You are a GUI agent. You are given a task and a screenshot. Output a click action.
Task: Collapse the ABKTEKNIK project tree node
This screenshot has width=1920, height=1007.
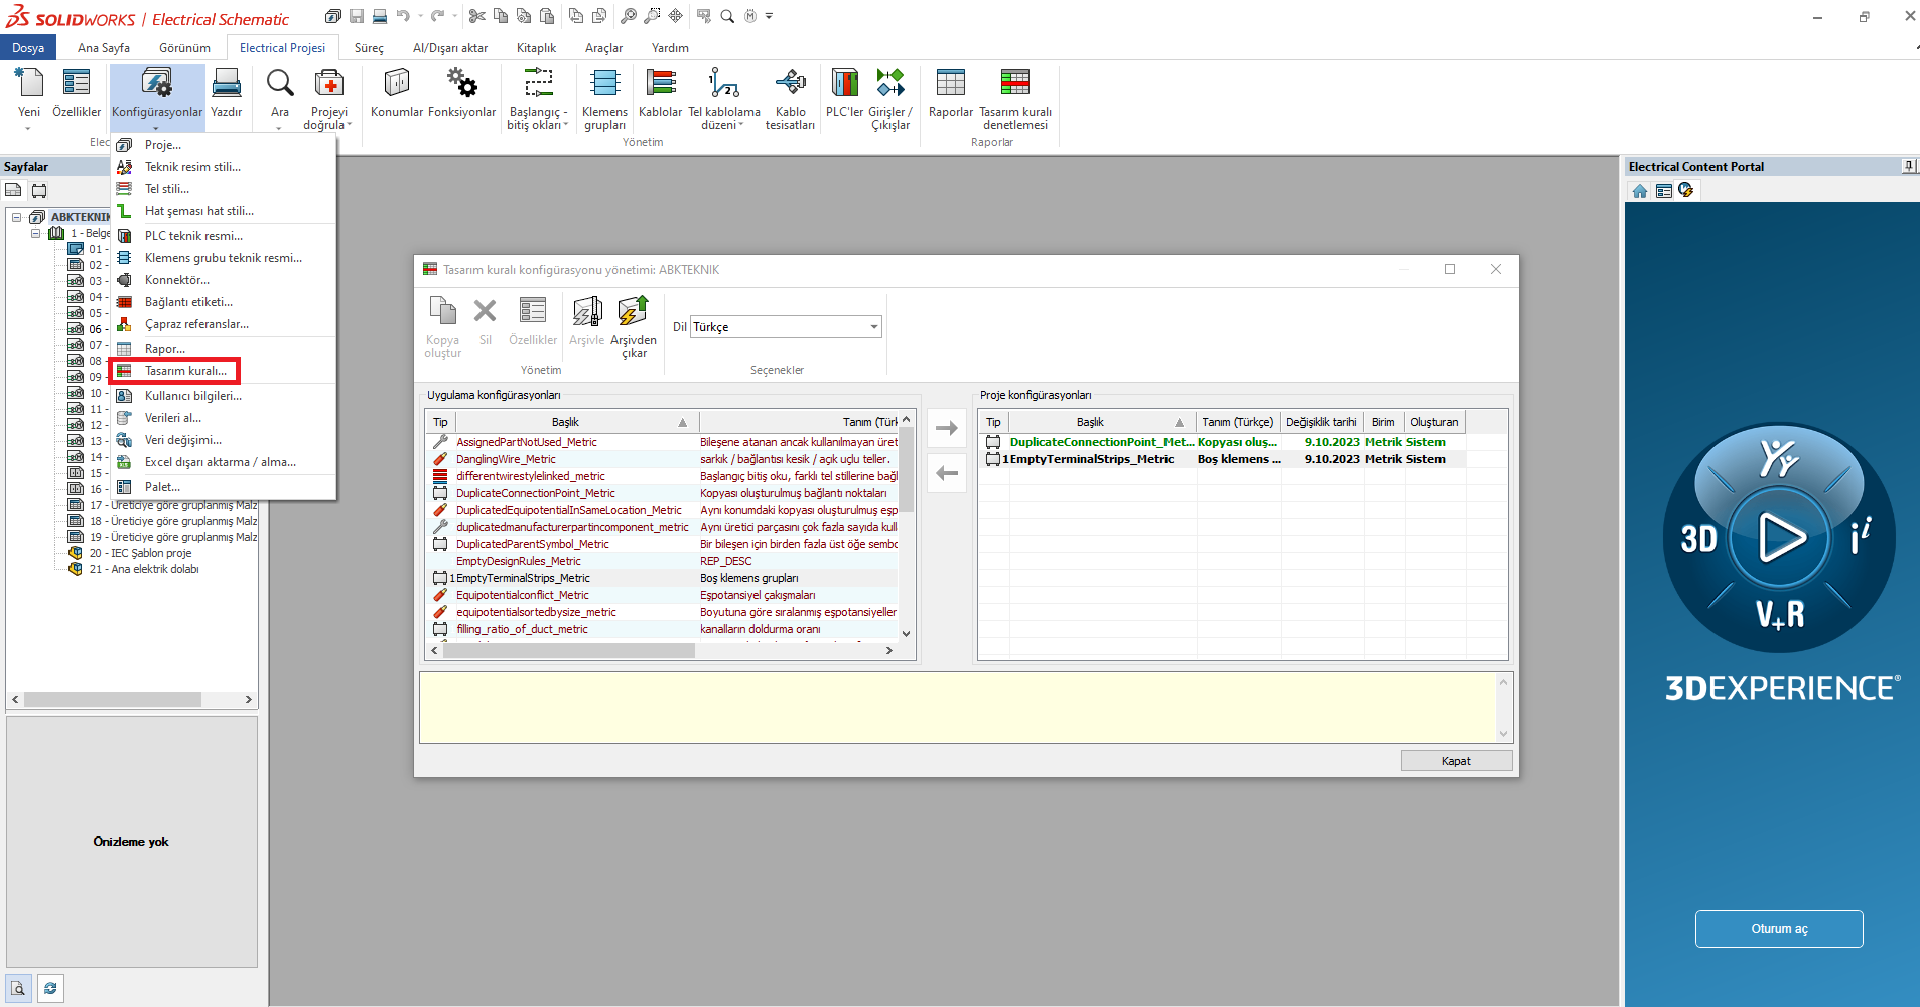click(x=17, y=217)
